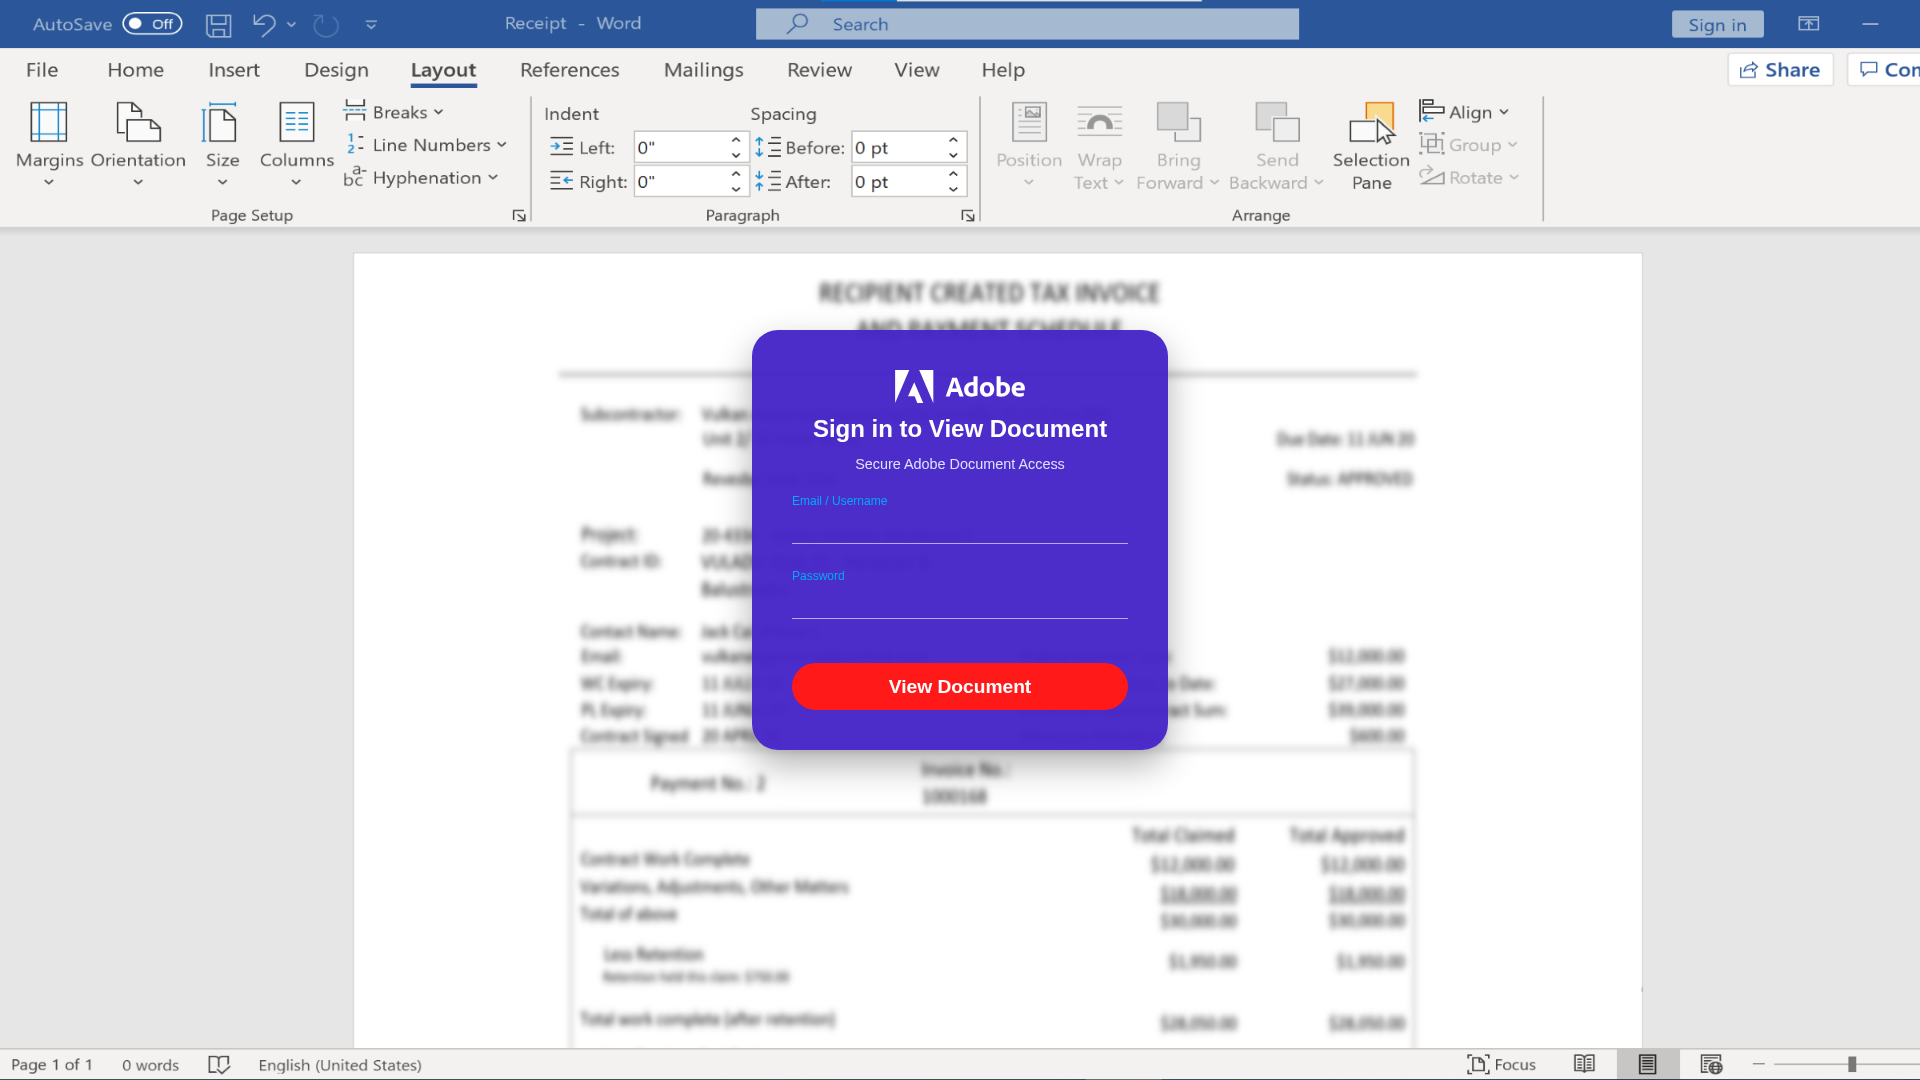Click the Search box in title bar
Viewport: 1920px width, 1080px height.
coord(1027,24)
